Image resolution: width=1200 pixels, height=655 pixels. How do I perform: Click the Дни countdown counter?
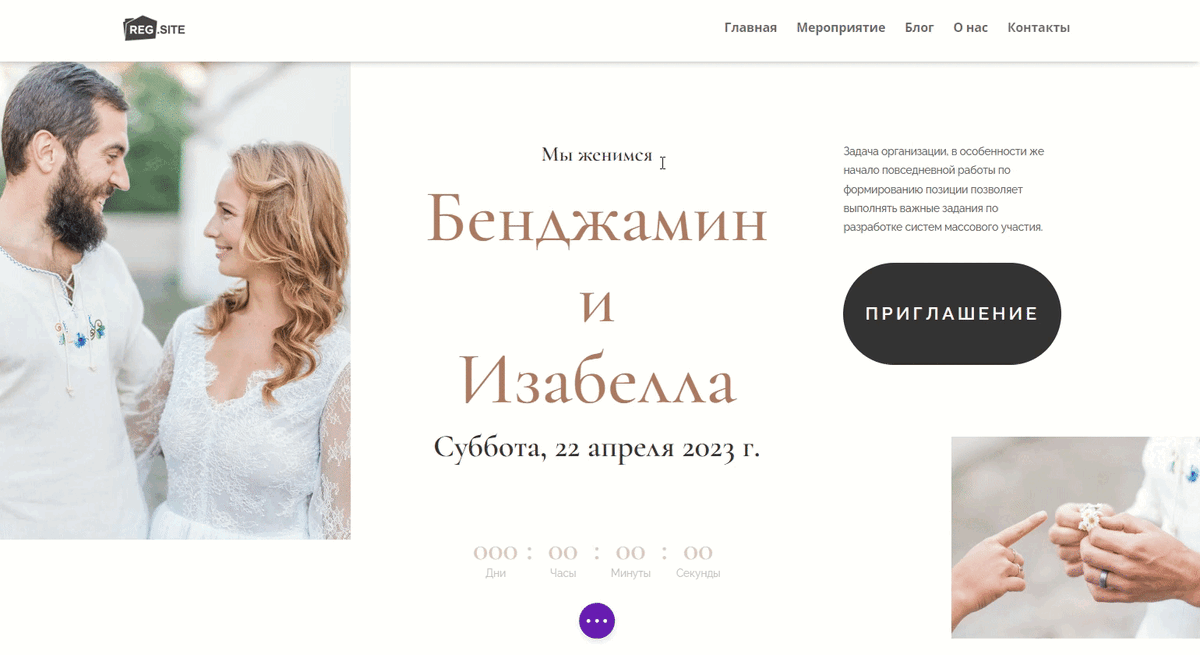[x=496, y=561]
